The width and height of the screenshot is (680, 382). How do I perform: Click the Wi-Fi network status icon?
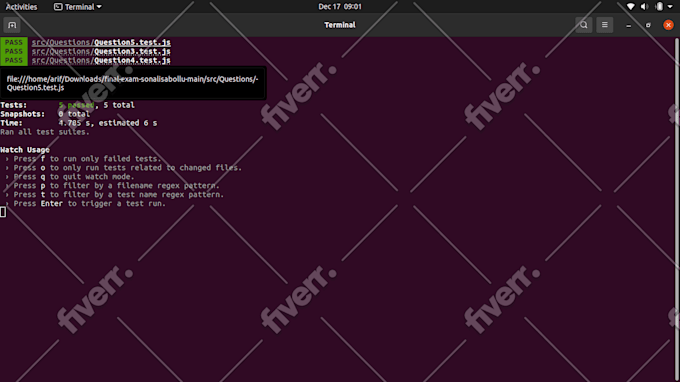(631, 7)
